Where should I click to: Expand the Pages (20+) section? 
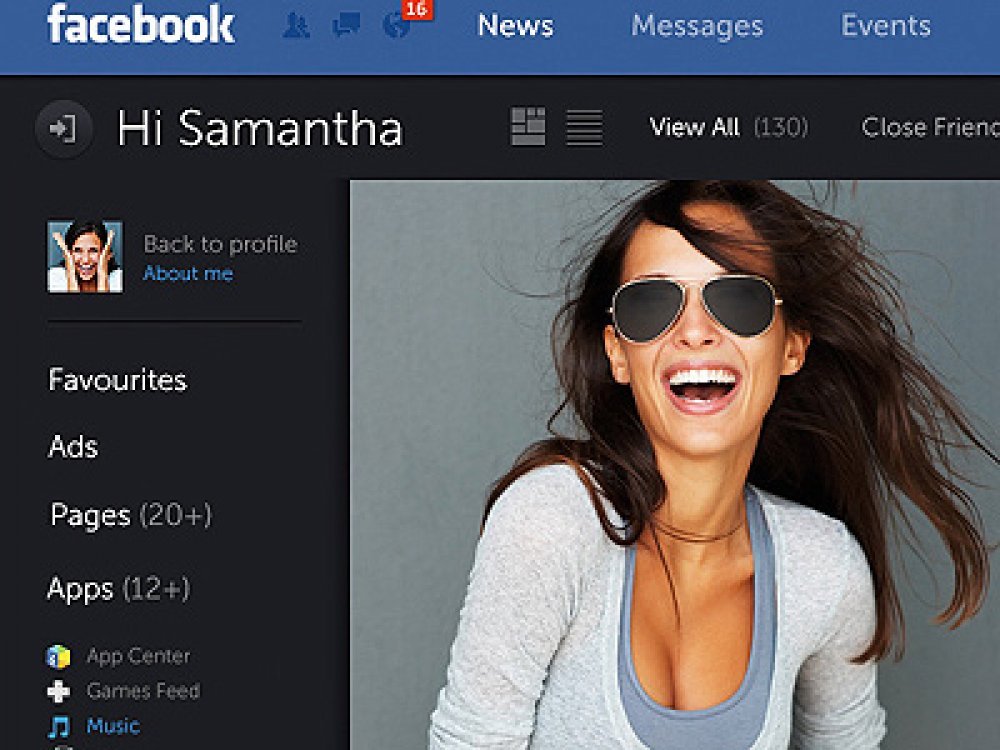[131, 515]
